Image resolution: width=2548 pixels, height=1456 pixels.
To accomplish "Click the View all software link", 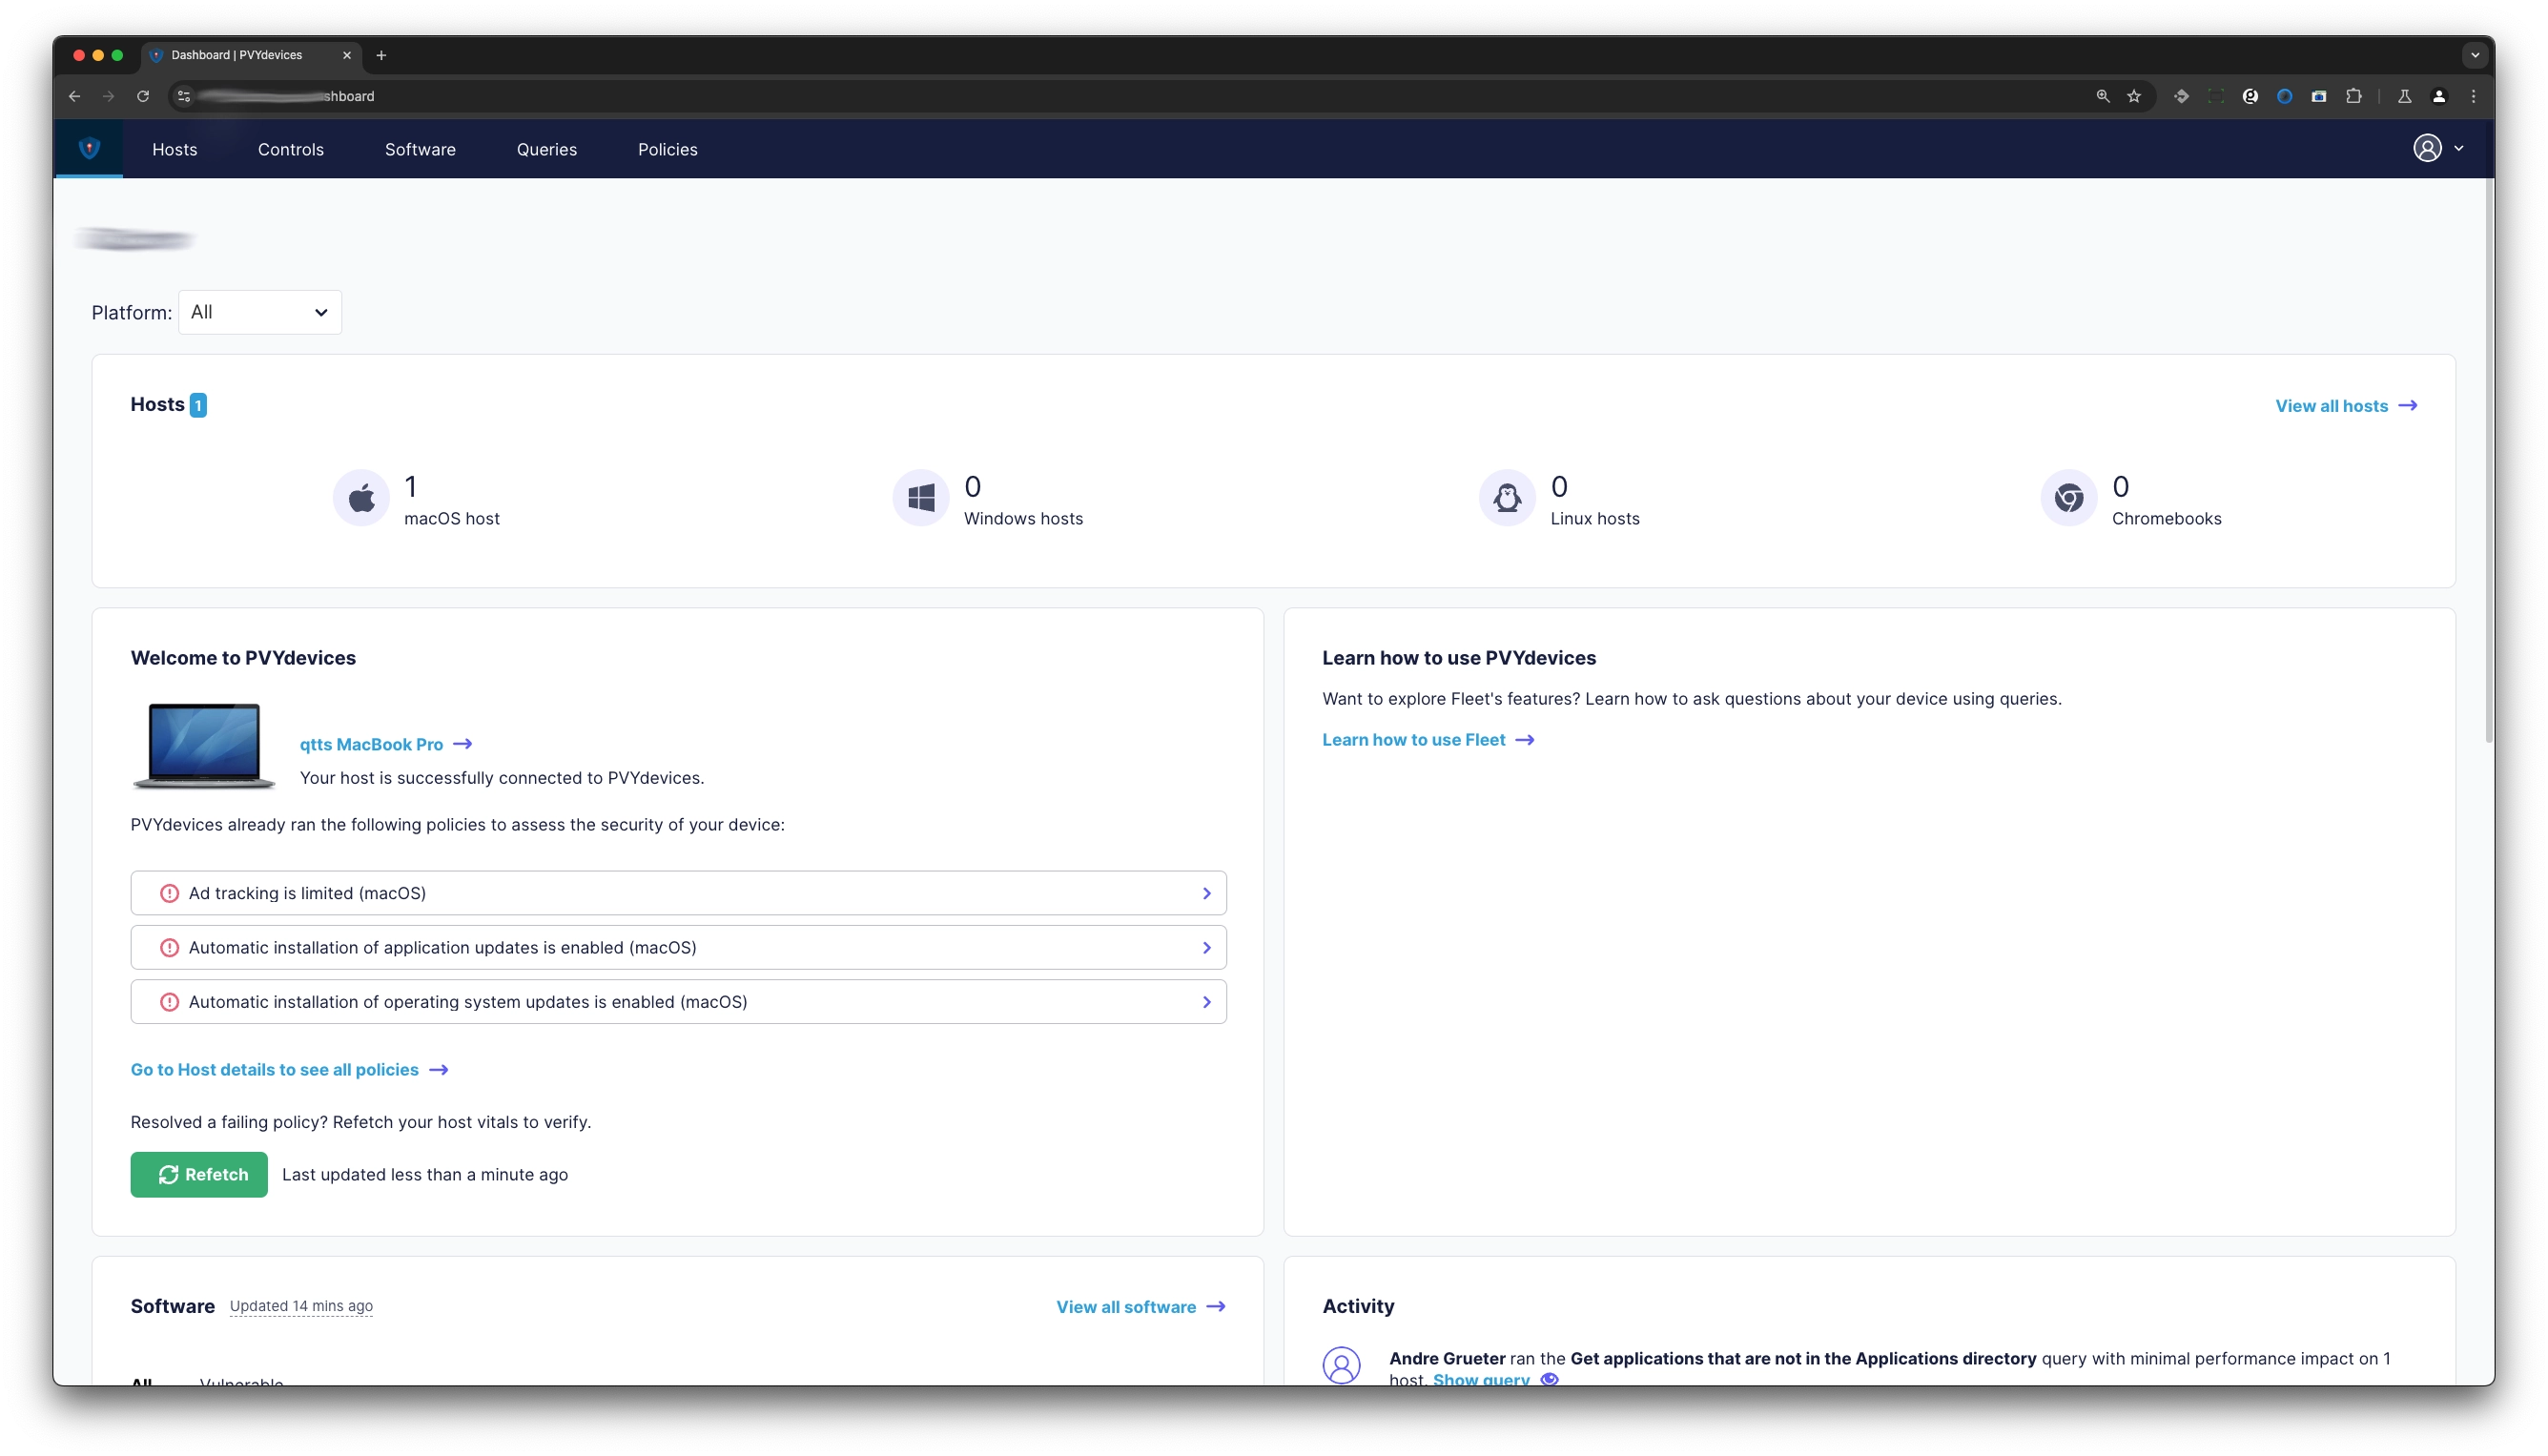I will pos(1140,1306).
